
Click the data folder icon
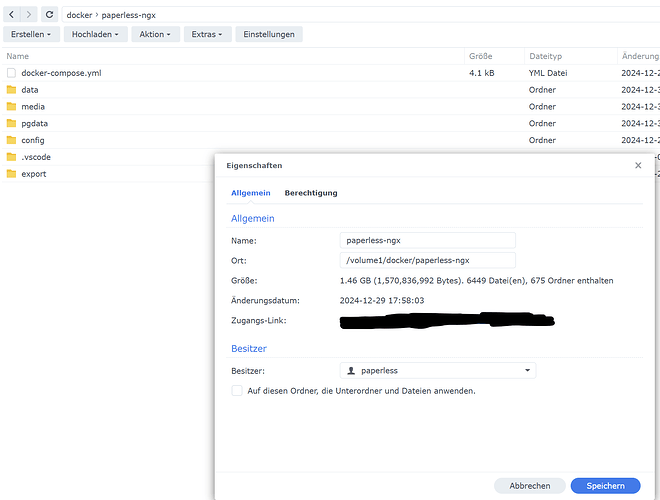pos(11,90)
